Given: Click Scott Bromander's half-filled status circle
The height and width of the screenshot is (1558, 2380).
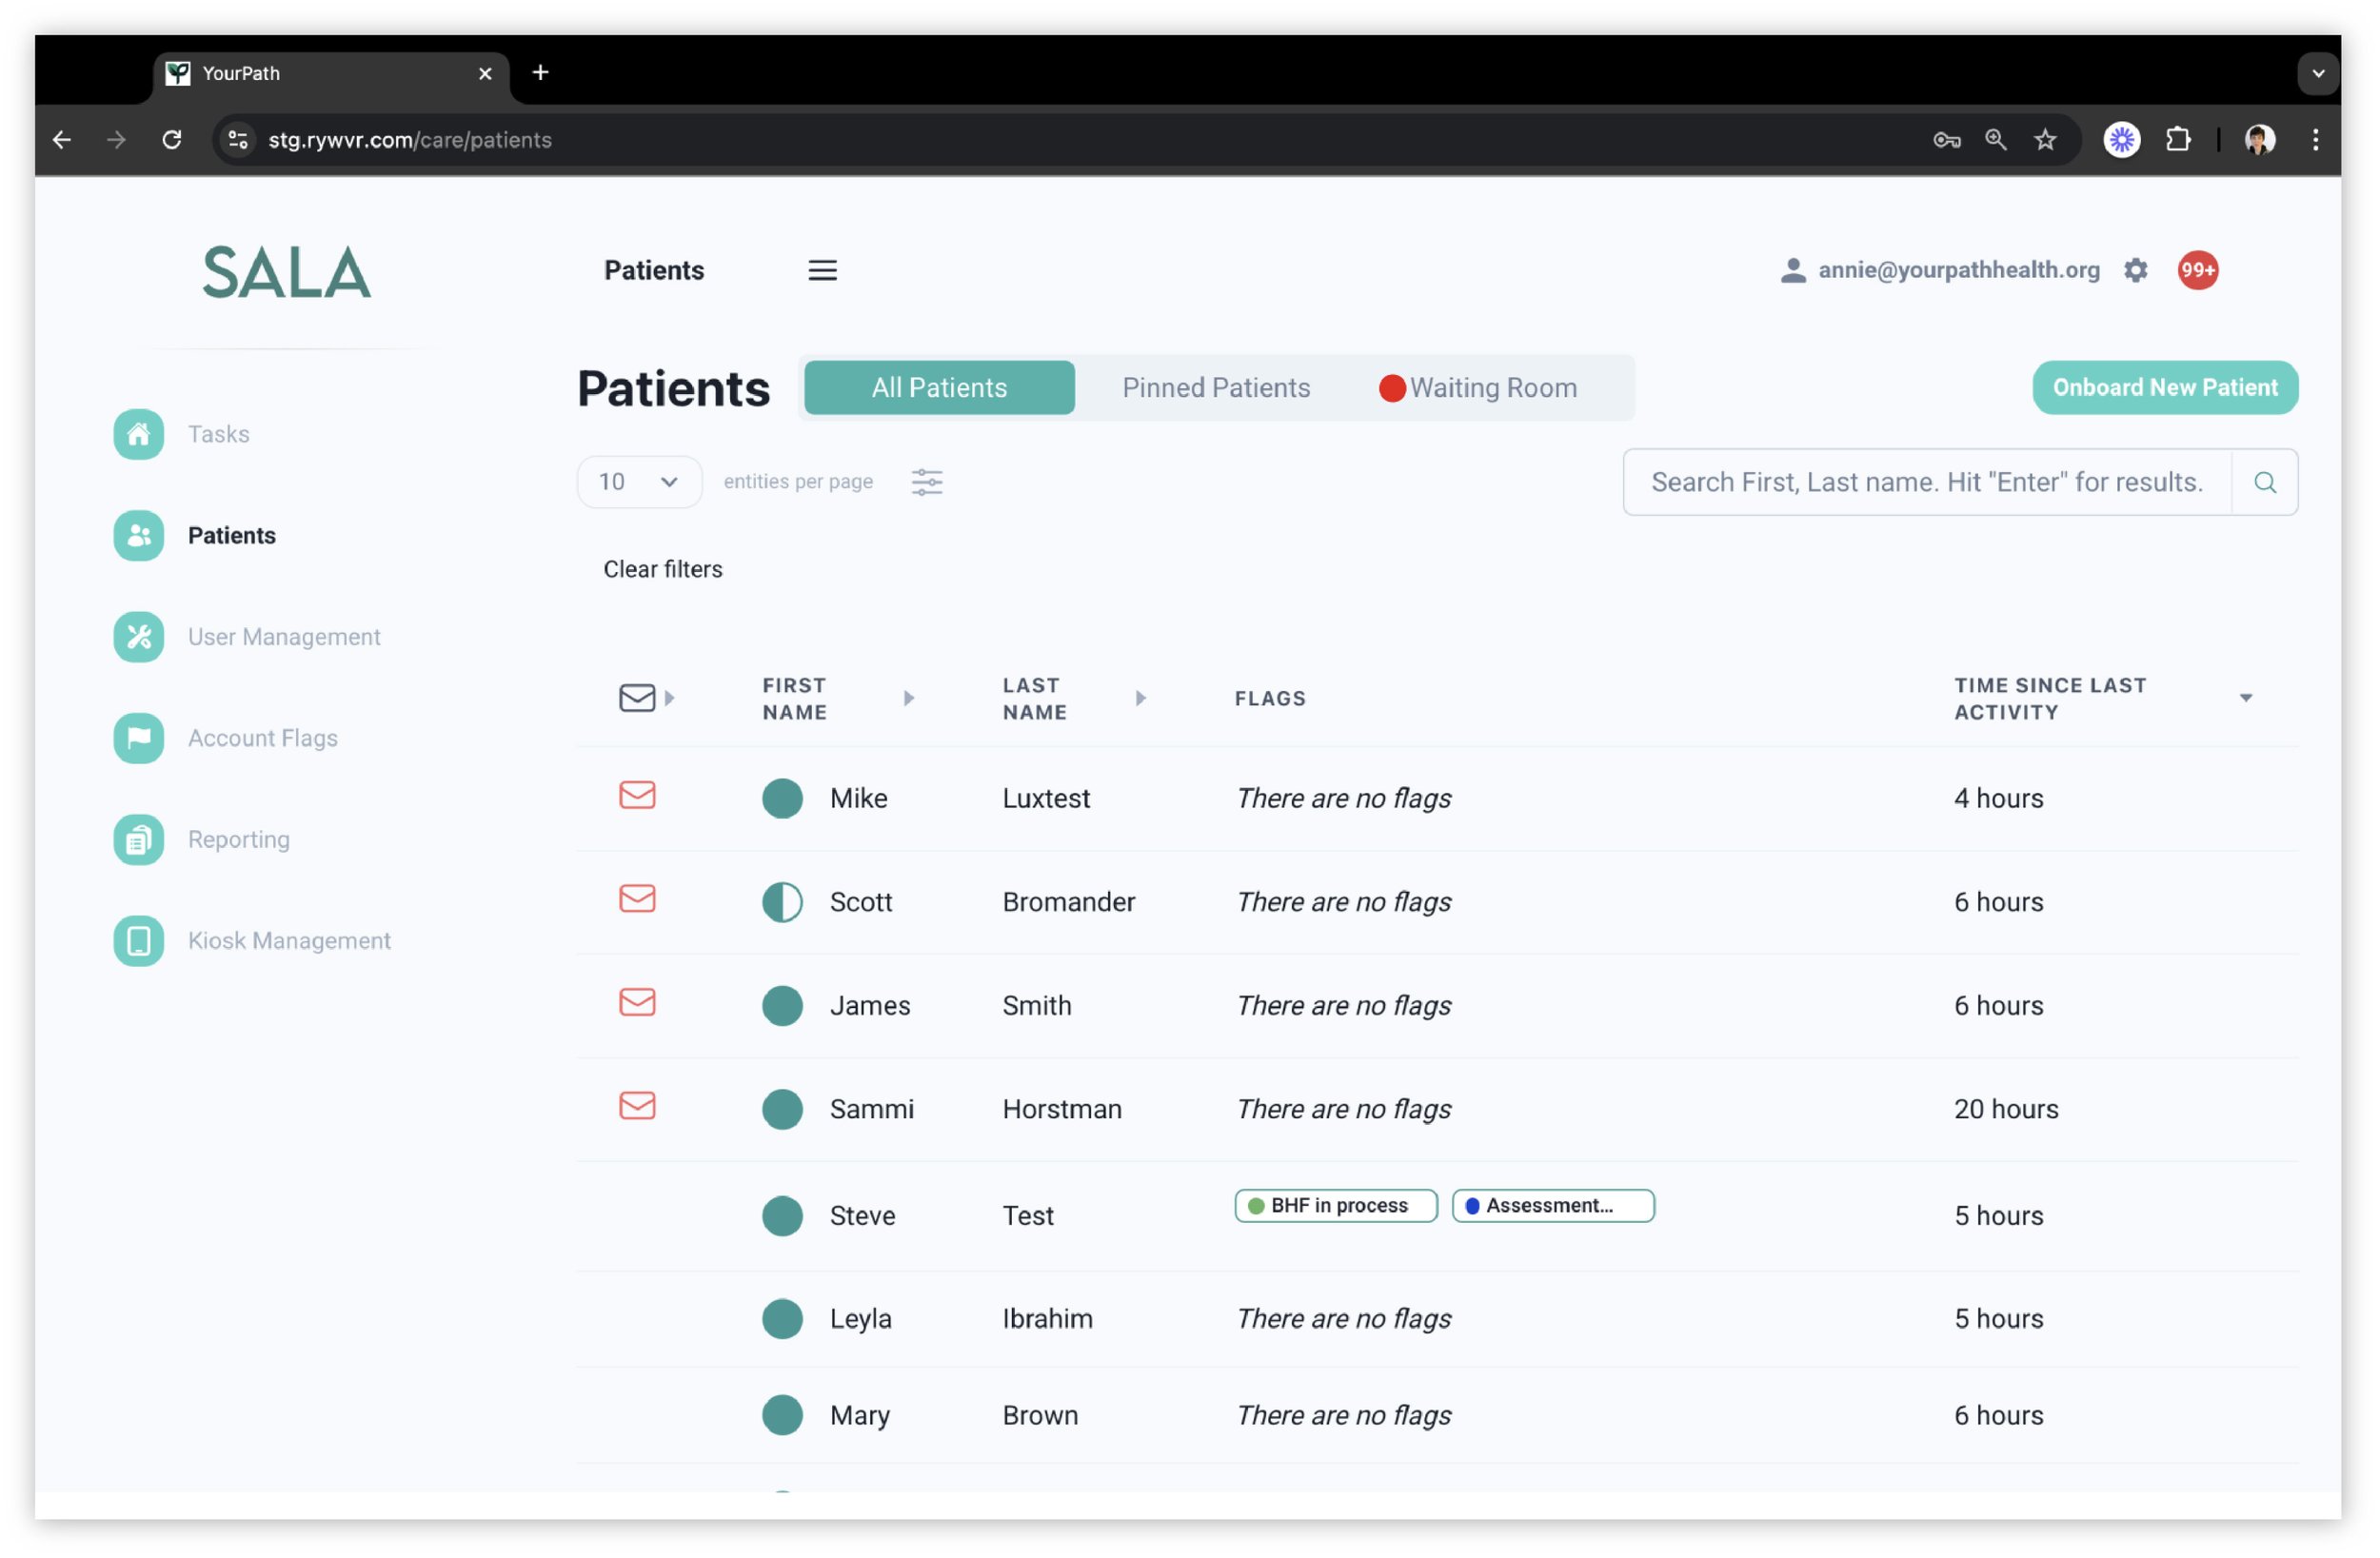Looking at the screenshot, I should click(x=782, y=902).
